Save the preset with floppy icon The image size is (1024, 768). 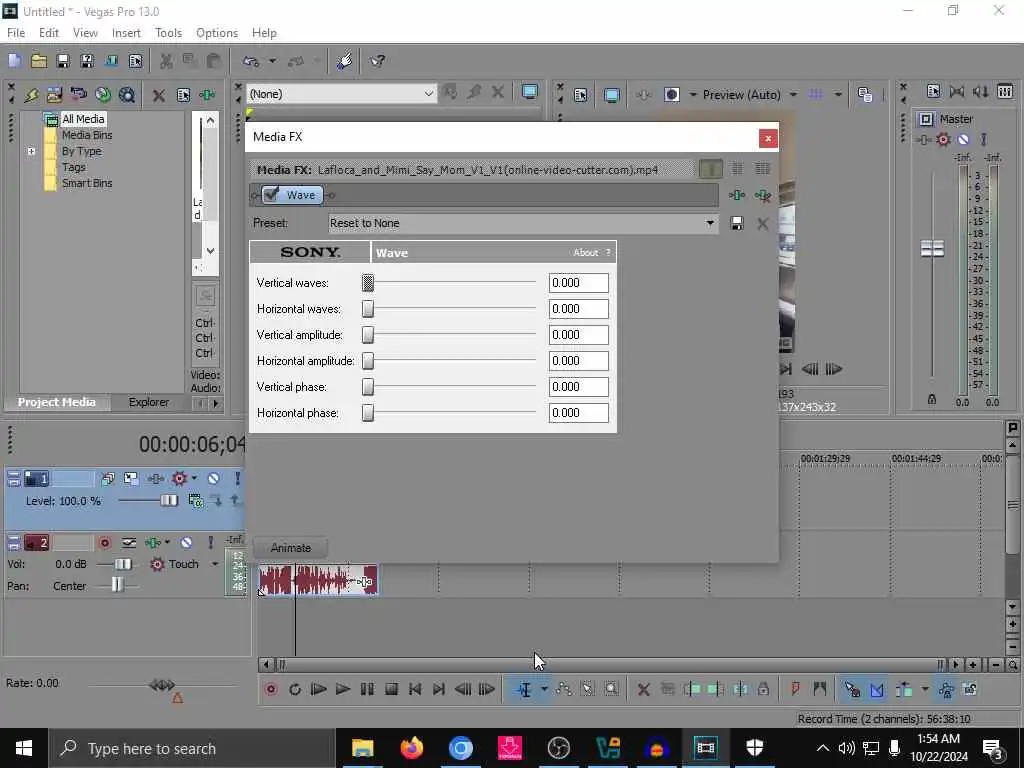coord(737,223)
